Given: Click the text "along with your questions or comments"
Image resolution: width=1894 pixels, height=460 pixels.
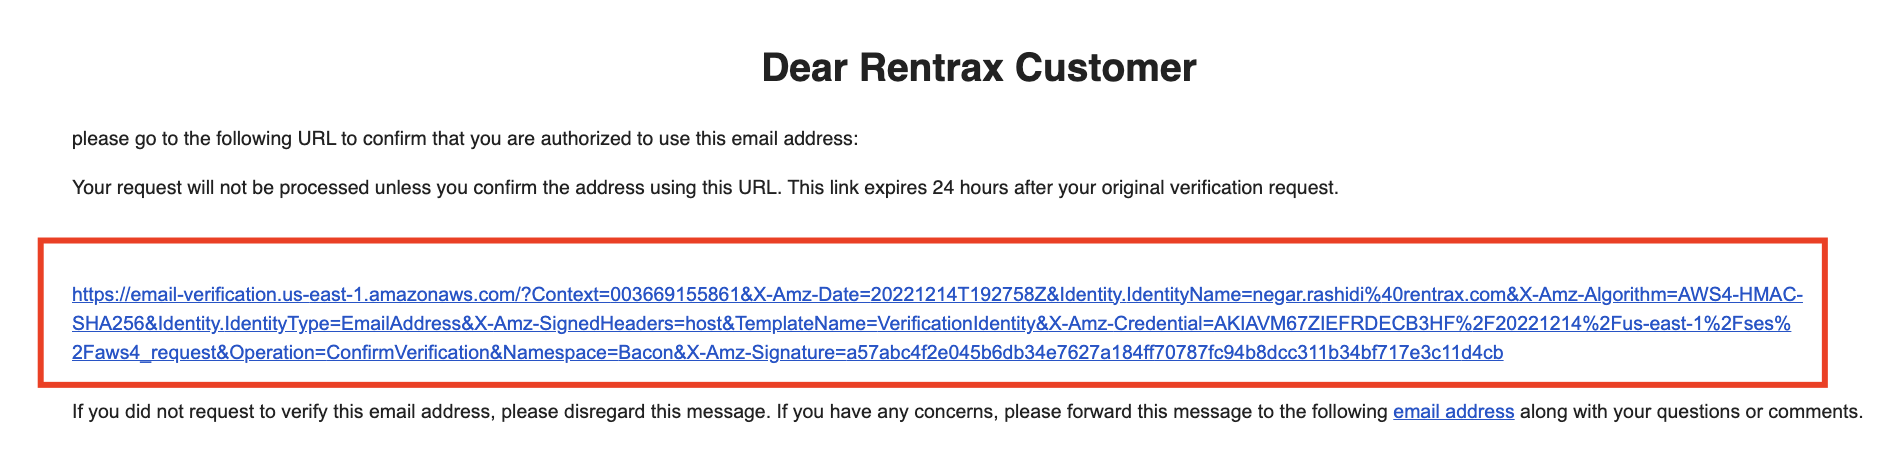Looking at the screenshot, I should pos(1691,411).
